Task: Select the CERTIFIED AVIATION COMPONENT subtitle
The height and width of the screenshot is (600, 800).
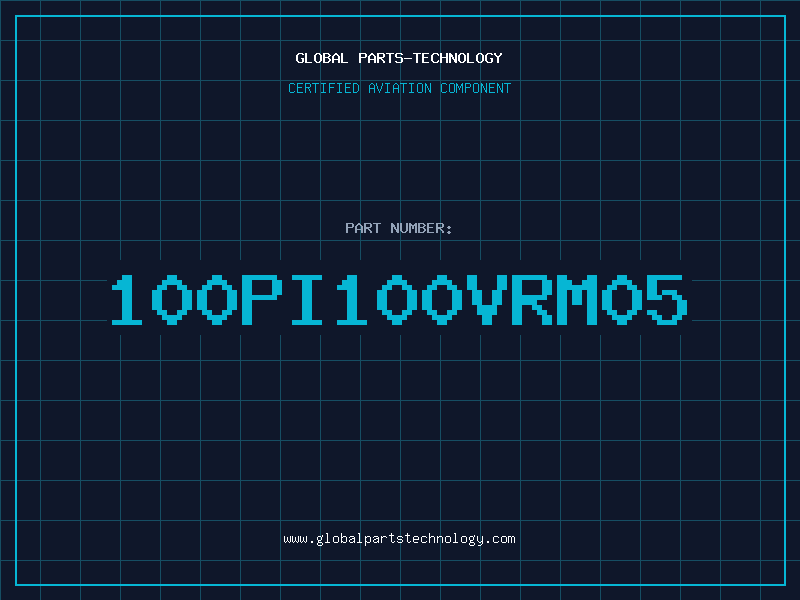Action: 399,88
